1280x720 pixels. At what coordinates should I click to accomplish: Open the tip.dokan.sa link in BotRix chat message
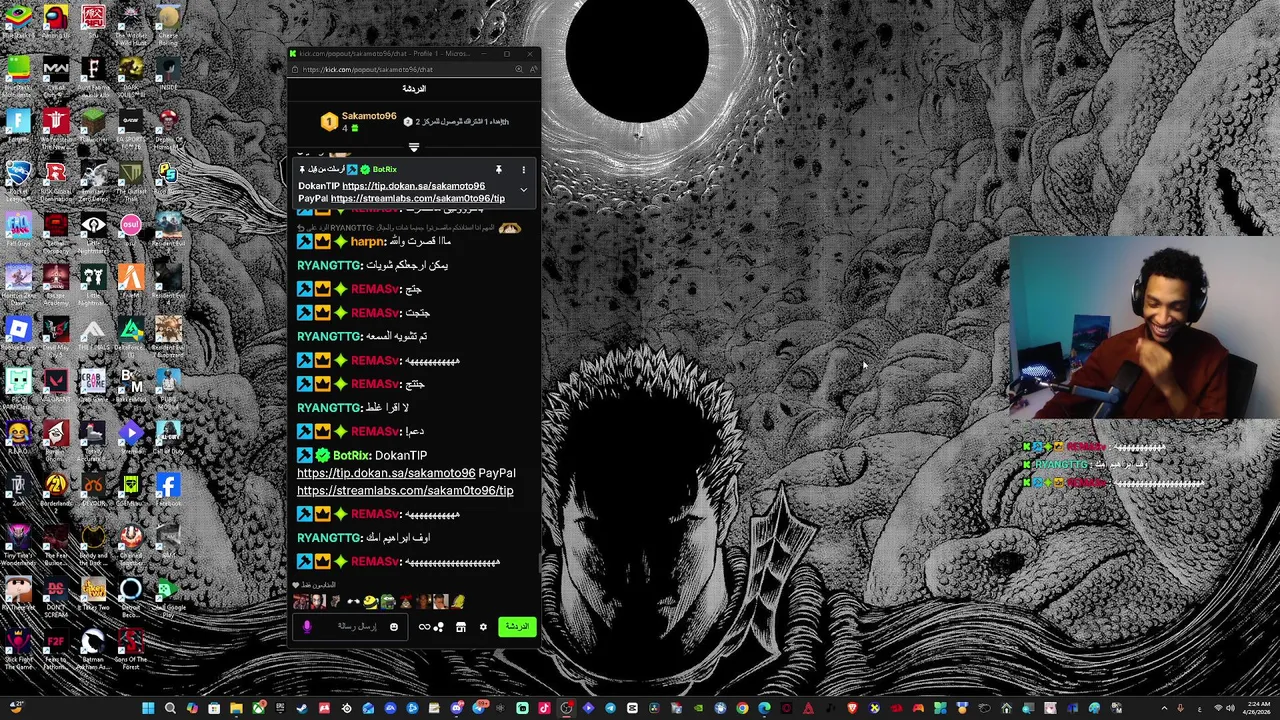coord(386,473)
